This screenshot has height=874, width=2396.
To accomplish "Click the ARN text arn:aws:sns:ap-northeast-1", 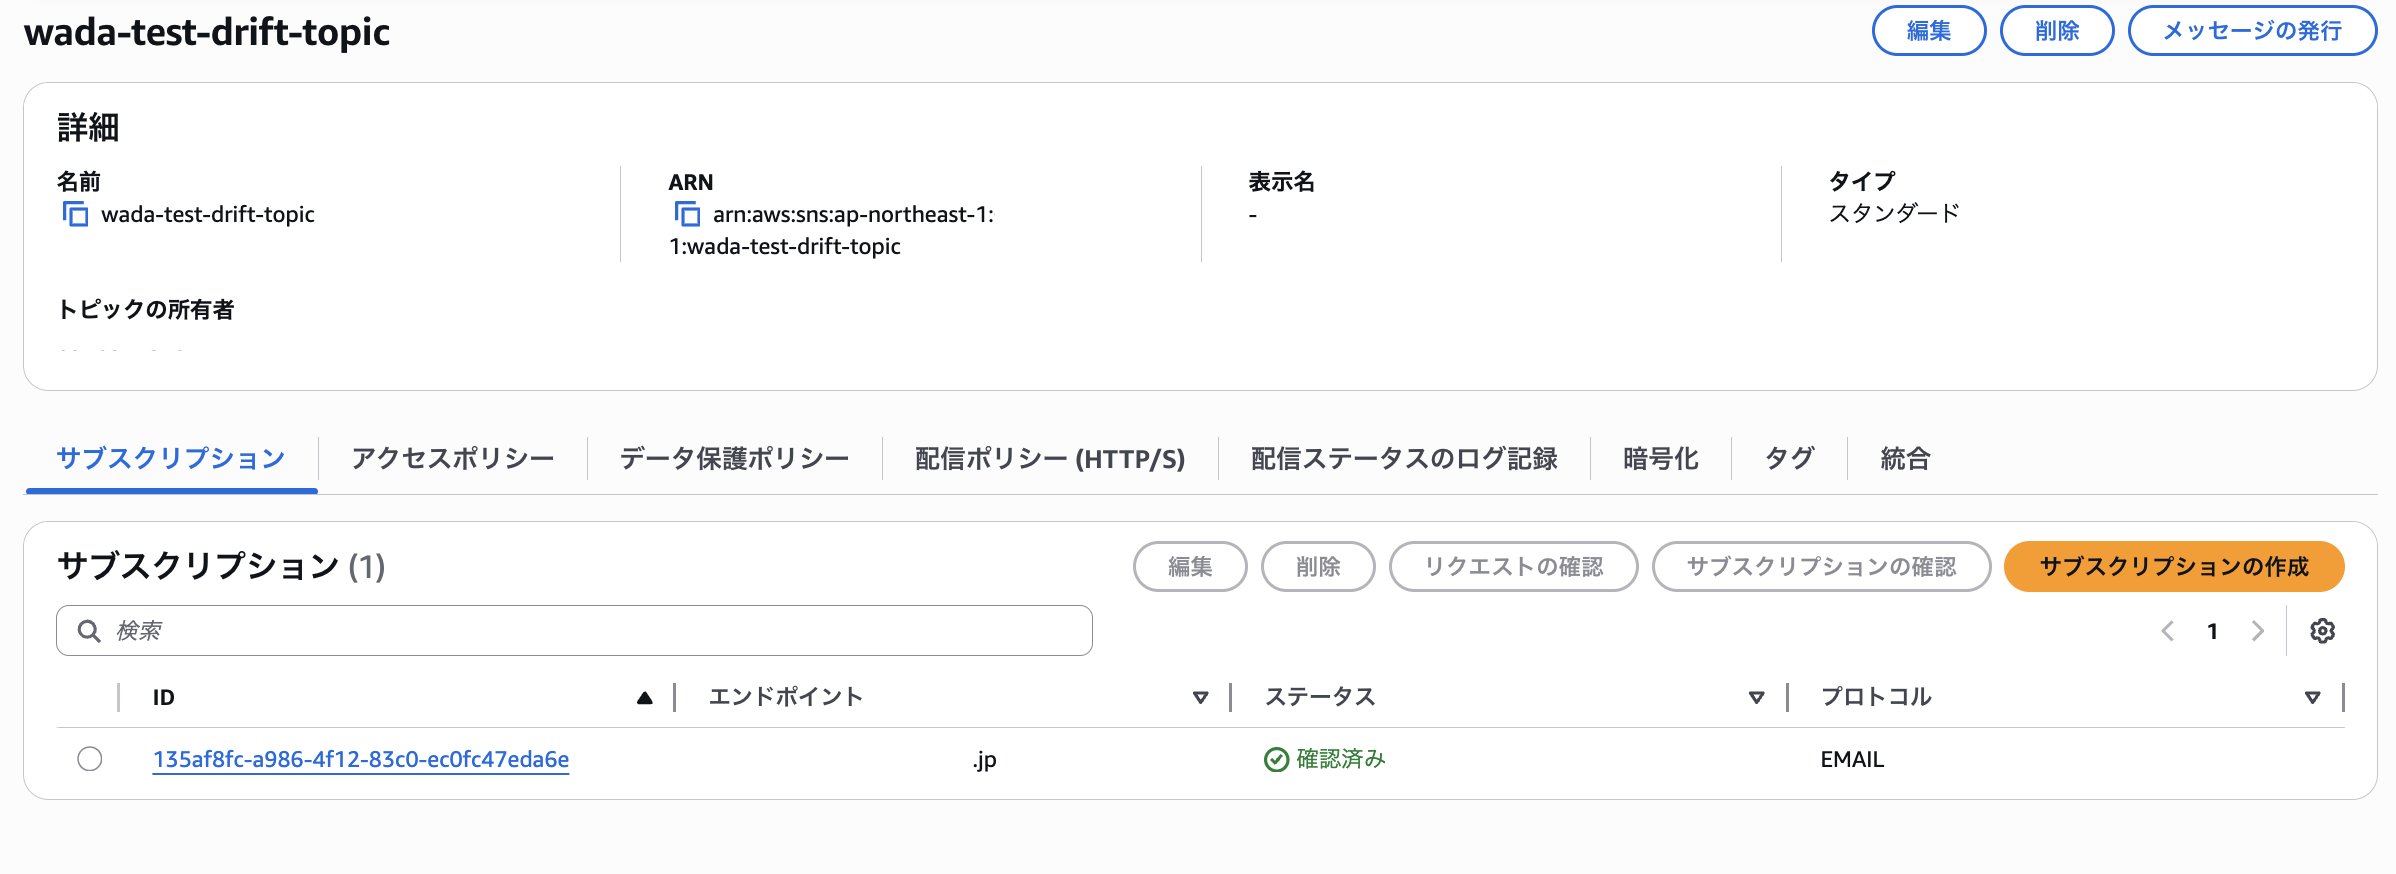I will [853, 214].
